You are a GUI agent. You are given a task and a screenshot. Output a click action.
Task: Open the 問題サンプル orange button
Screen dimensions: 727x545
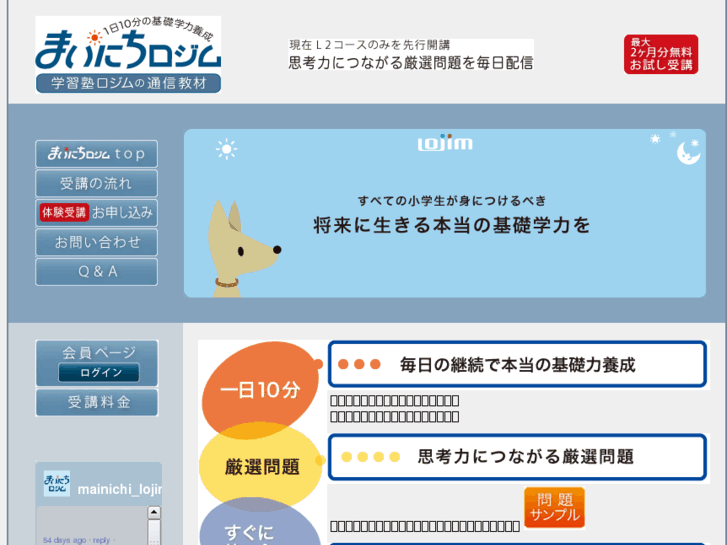point(555,507)
